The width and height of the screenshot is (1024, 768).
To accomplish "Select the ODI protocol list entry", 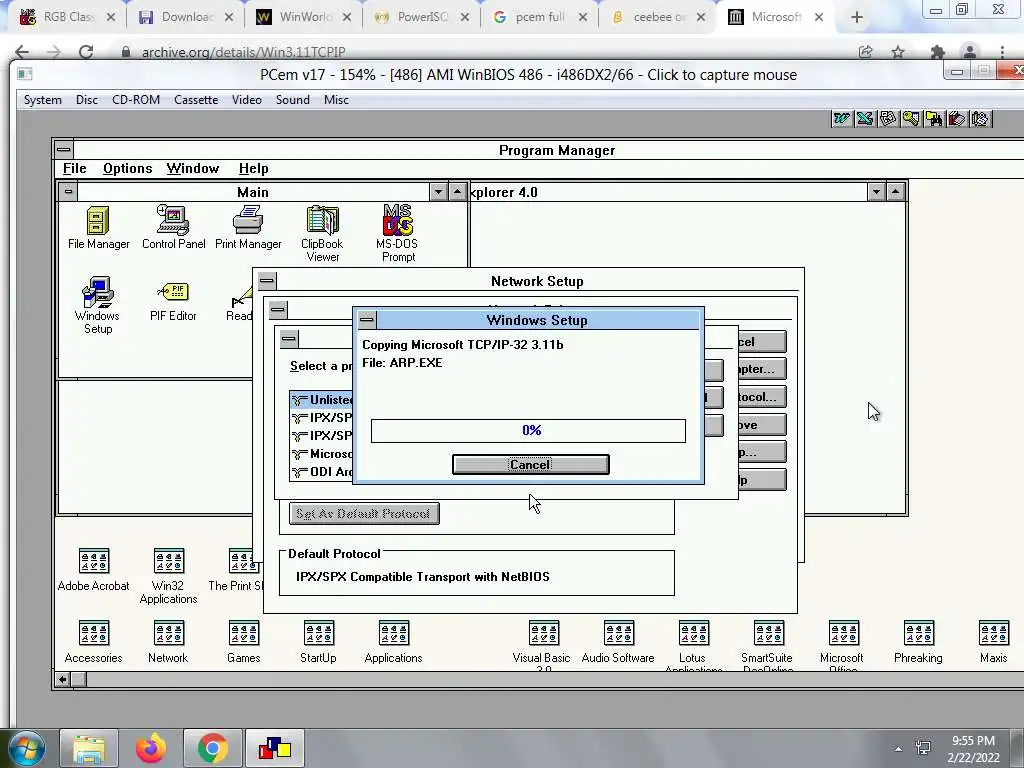I will (x=322, y=472).
